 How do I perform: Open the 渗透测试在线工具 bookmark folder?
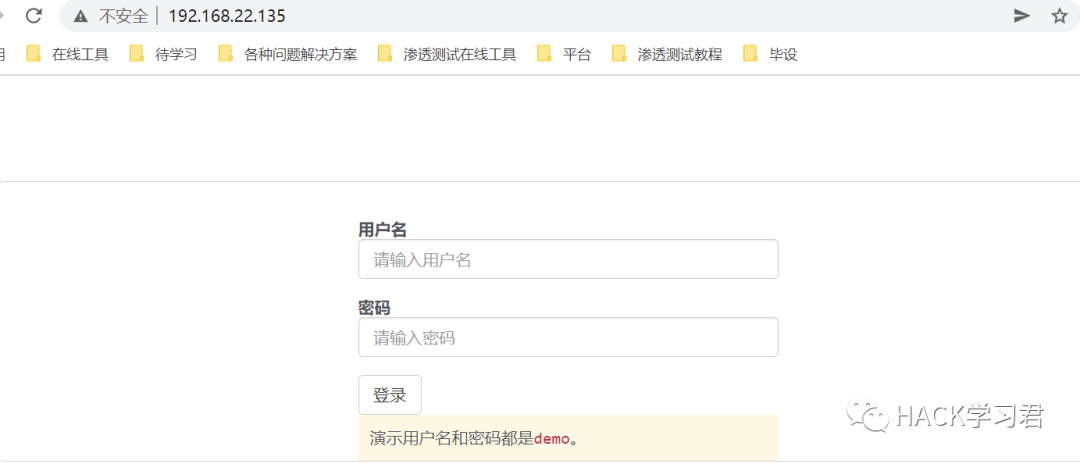(447, 54)
